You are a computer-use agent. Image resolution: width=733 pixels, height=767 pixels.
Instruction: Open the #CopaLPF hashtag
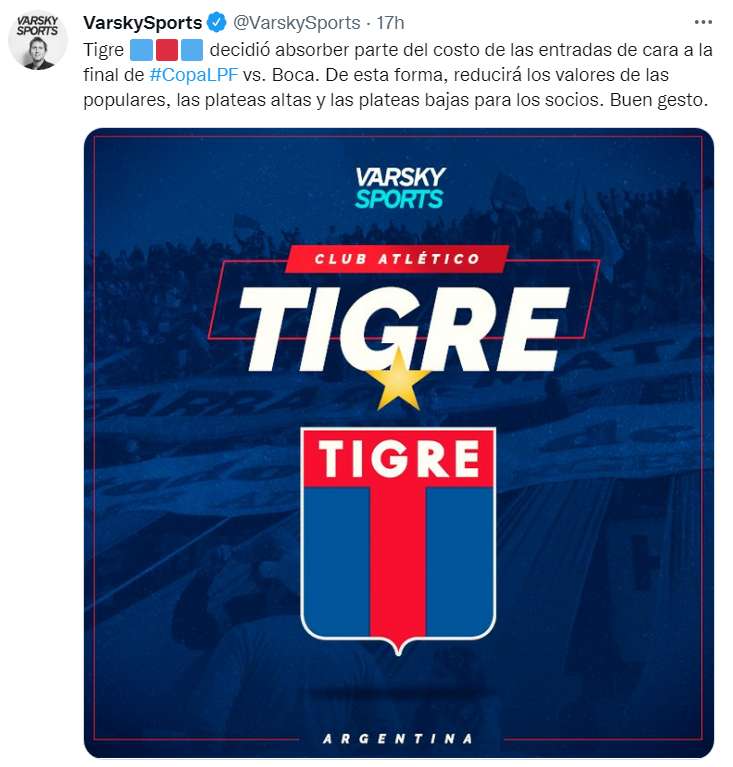point(193,75)
